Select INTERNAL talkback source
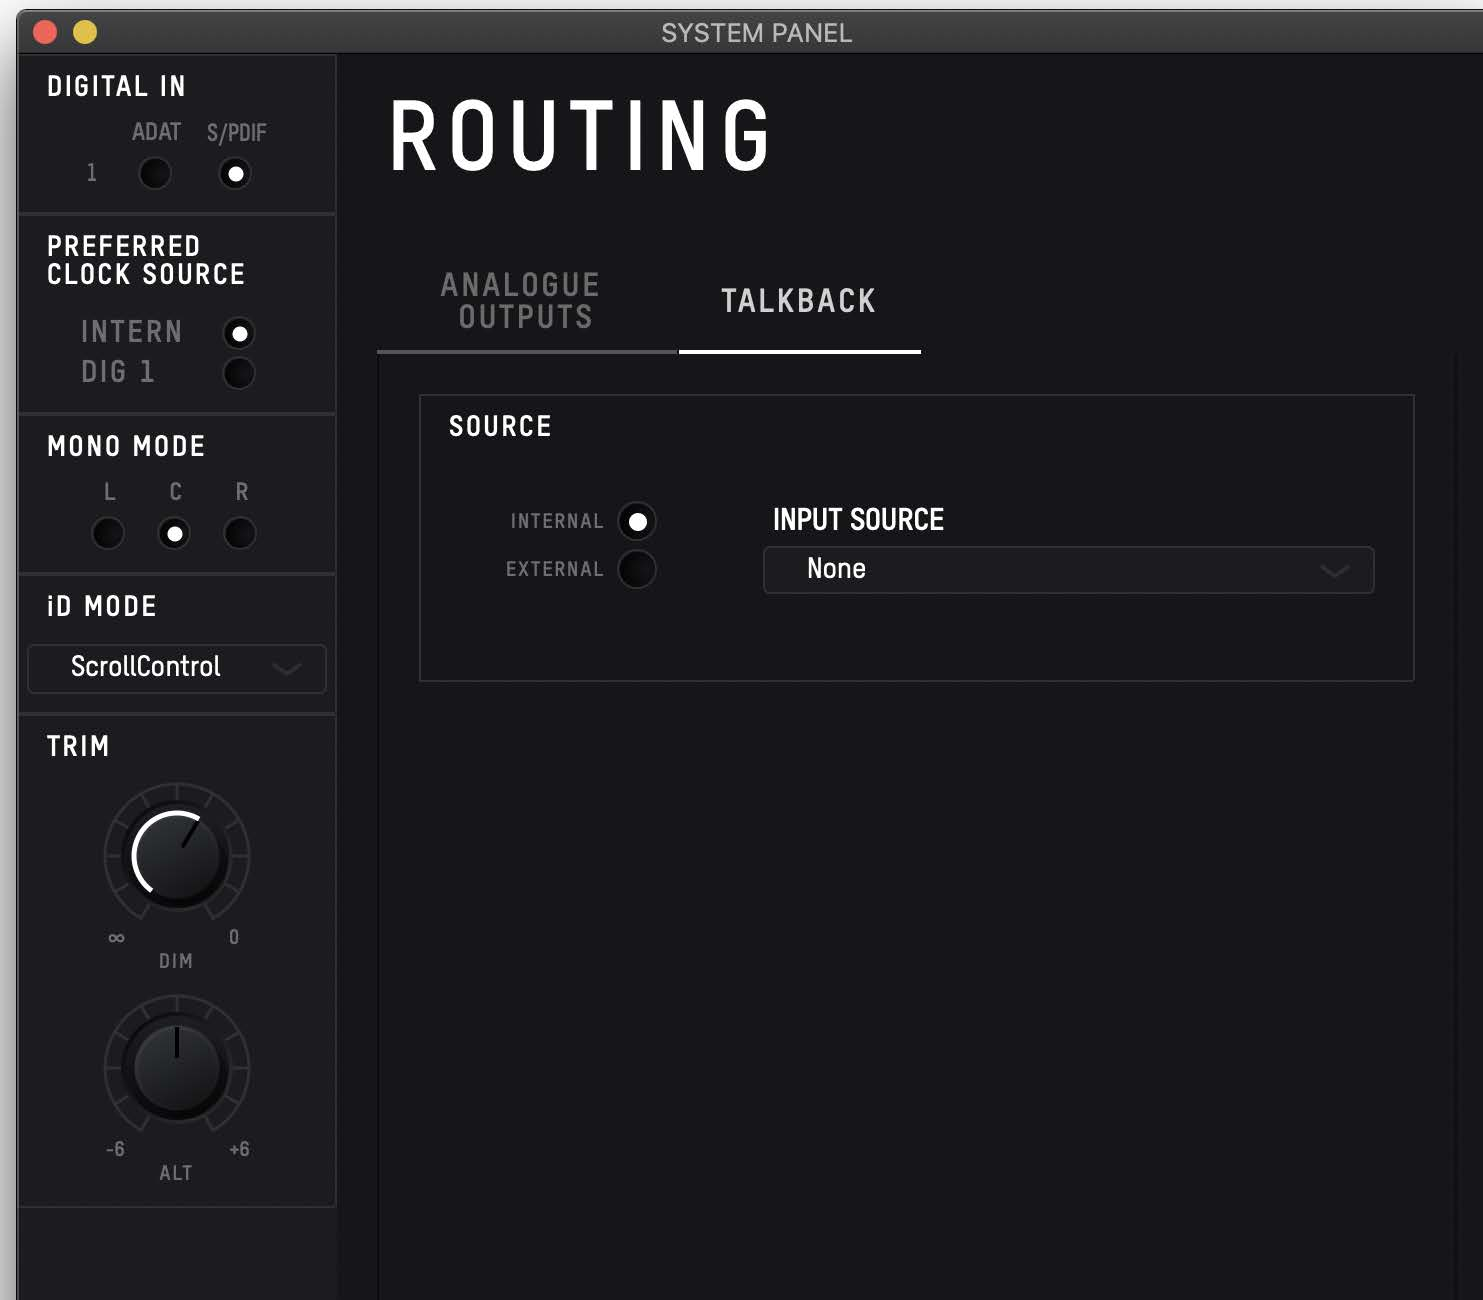This screenshot has height=1300, width=1483. tap(637, 521)
